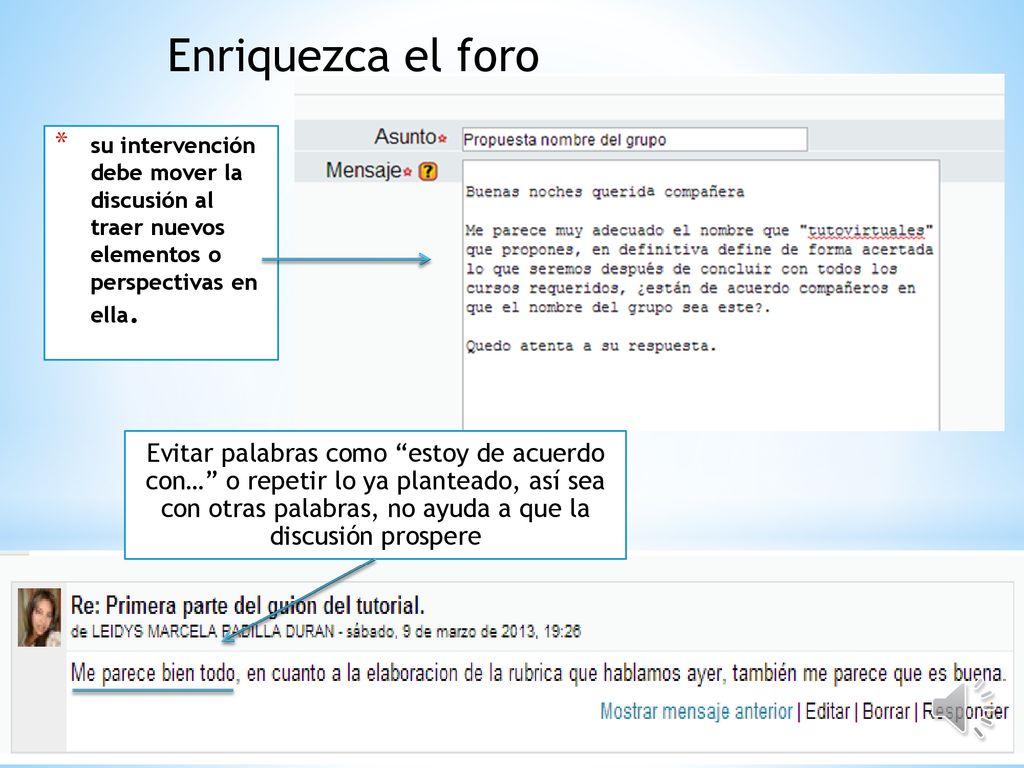The image size is (1024, 768).
Task: Click the slide title Enriquezca el foro
Action: 353,56
